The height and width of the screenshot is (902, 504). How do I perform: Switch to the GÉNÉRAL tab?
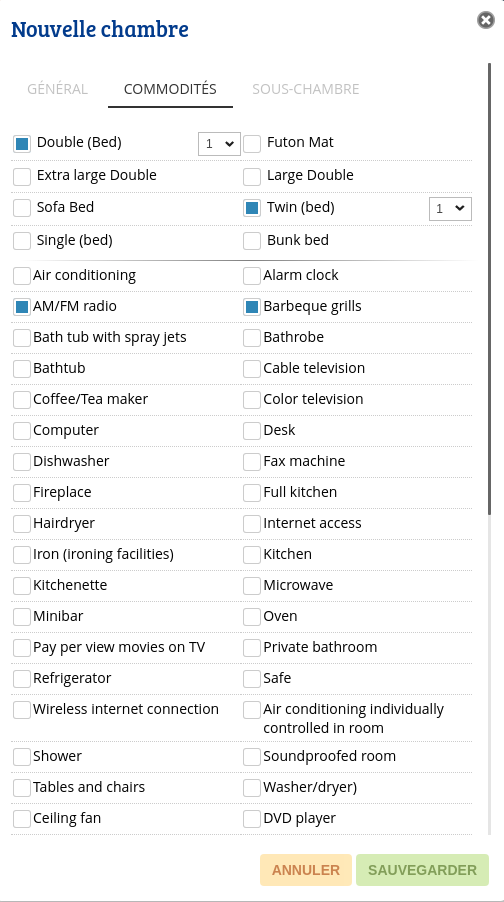[58, 89]
